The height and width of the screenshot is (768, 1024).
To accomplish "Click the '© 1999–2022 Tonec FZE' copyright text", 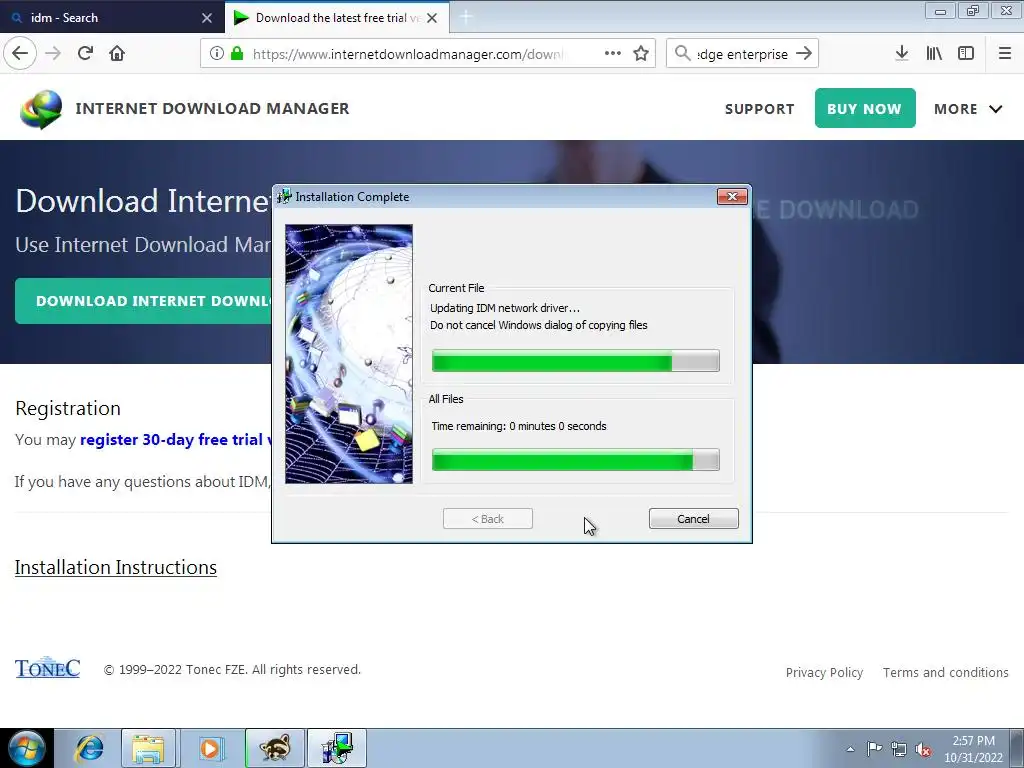I will [x=232, y=669].
